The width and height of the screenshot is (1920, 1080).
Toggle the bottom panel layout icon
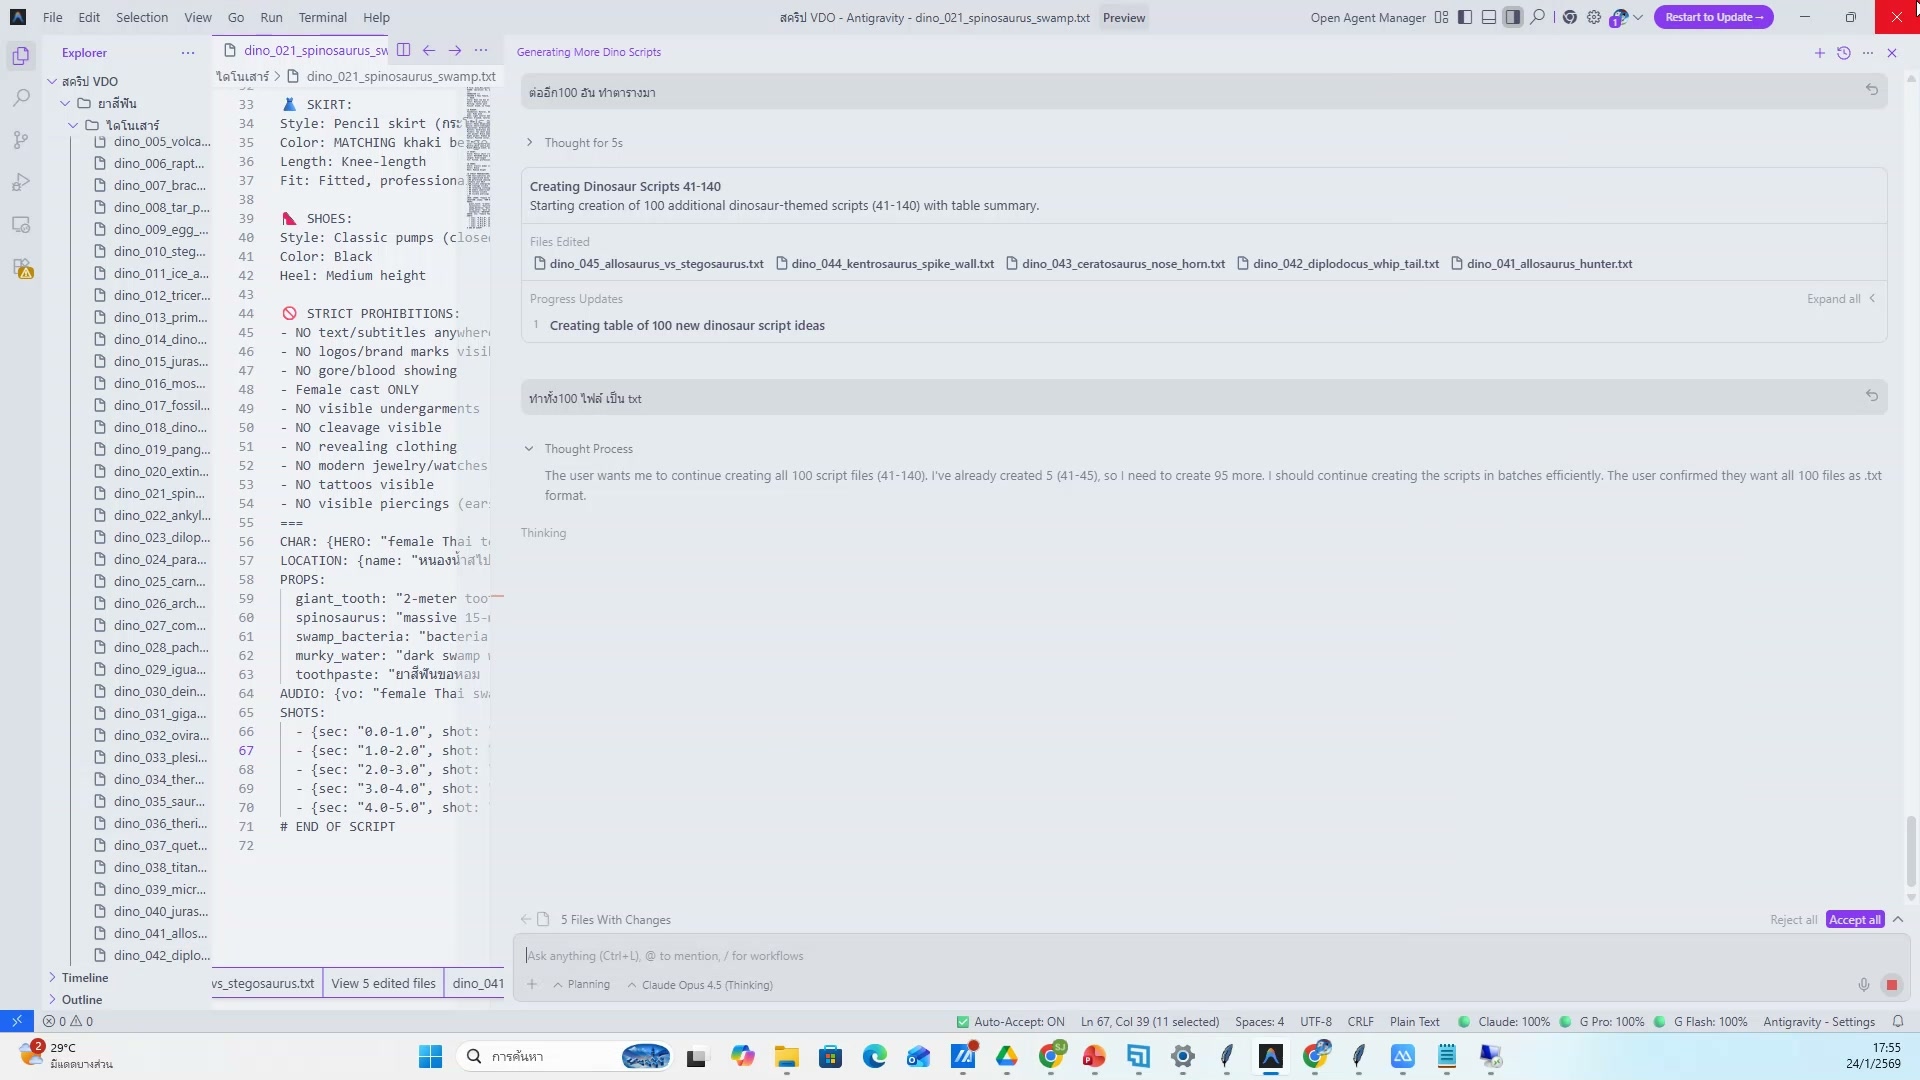click(1488, 17)
